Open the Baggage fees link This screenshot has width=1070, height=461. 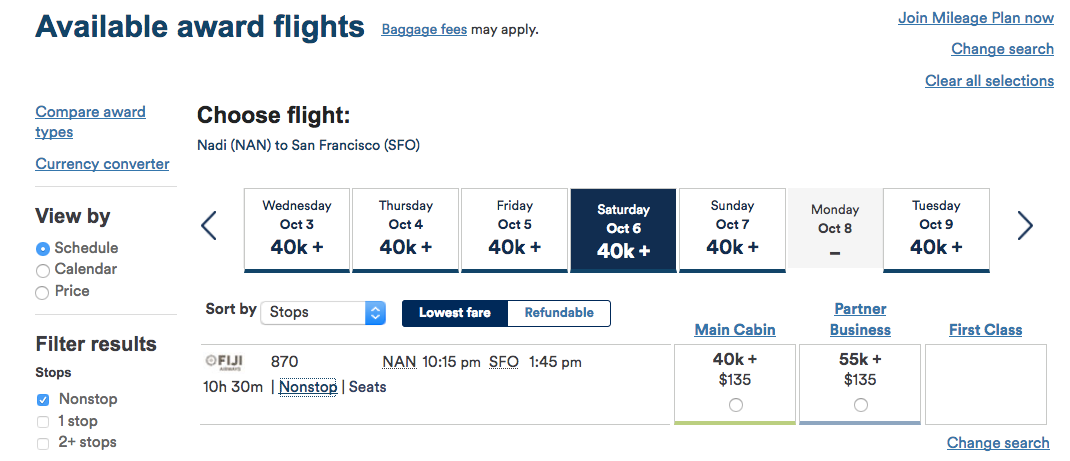(424, 30)
